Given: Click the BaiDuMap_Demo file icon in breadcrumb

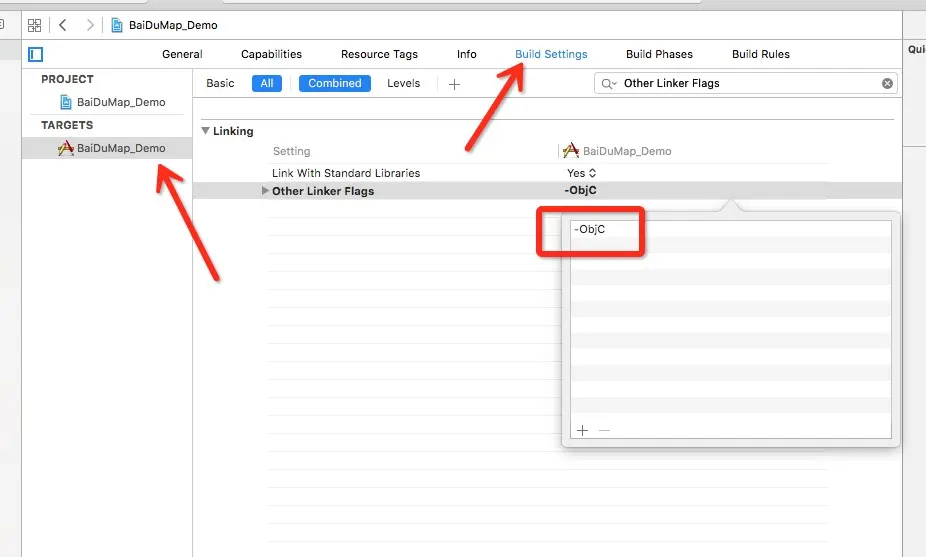Looking at the screenshot, I should (x=117, y=25).
